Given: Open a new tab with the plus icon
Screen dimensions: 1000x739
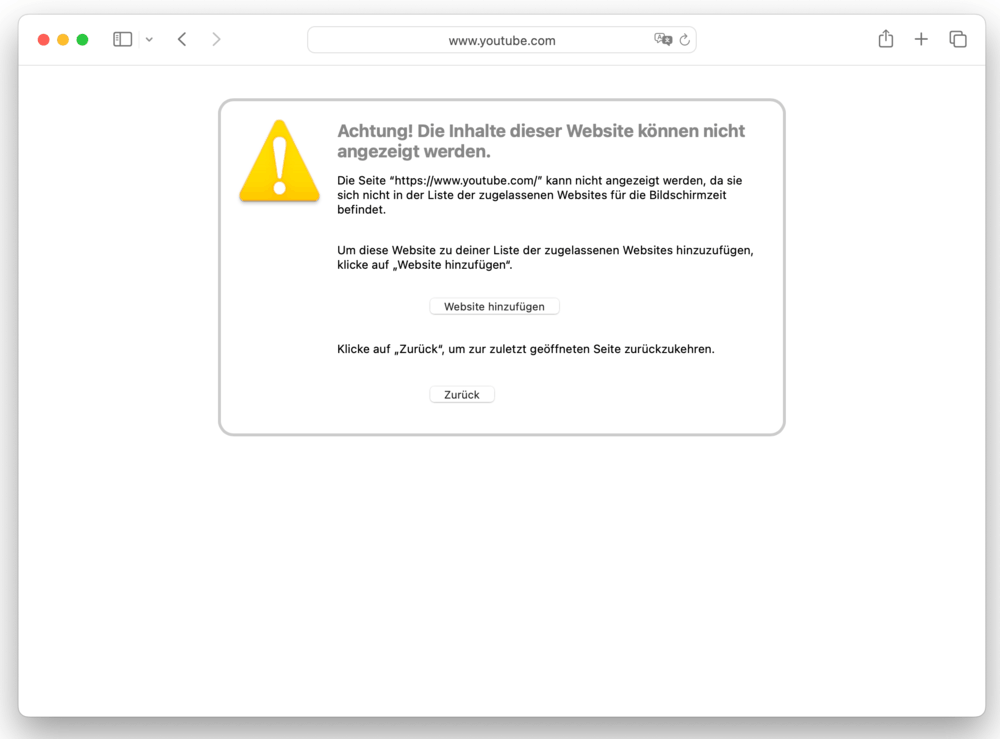Looking at the screenshot, I should (x=921, y=40).
